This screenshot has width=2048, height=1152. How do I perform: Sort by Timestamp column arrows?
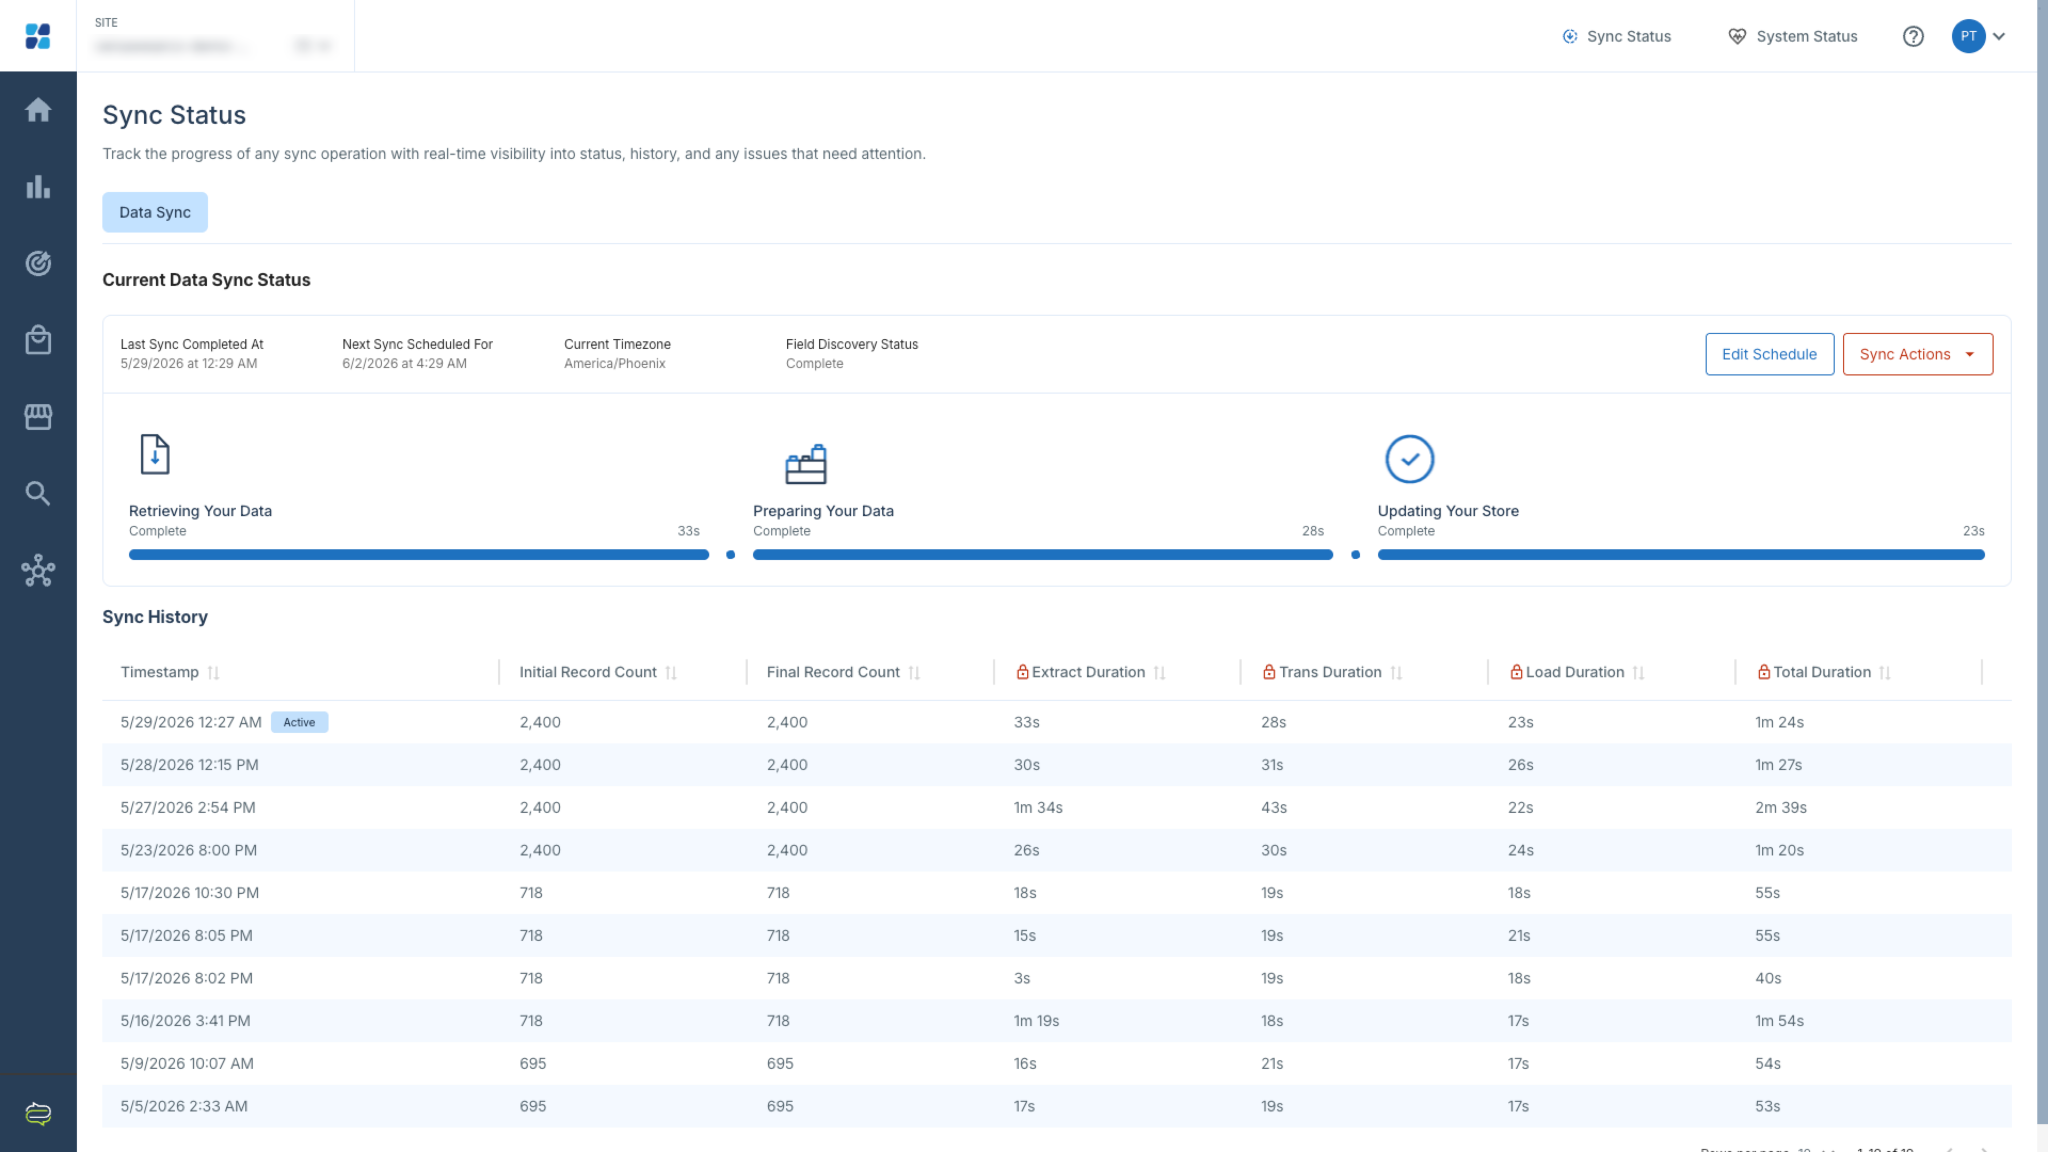point(213,673)
